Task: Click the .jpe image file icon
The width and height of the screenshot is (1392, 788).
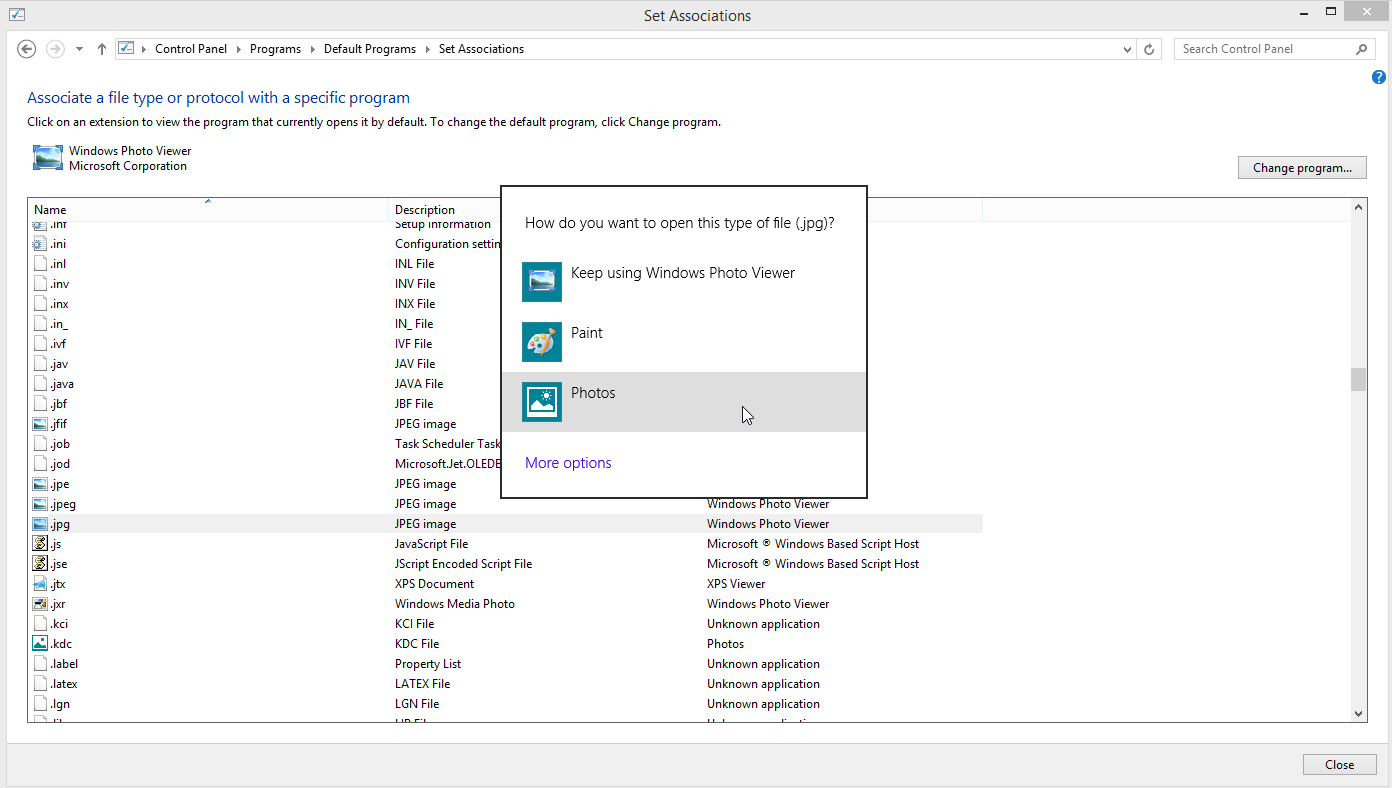Action: 40,484
